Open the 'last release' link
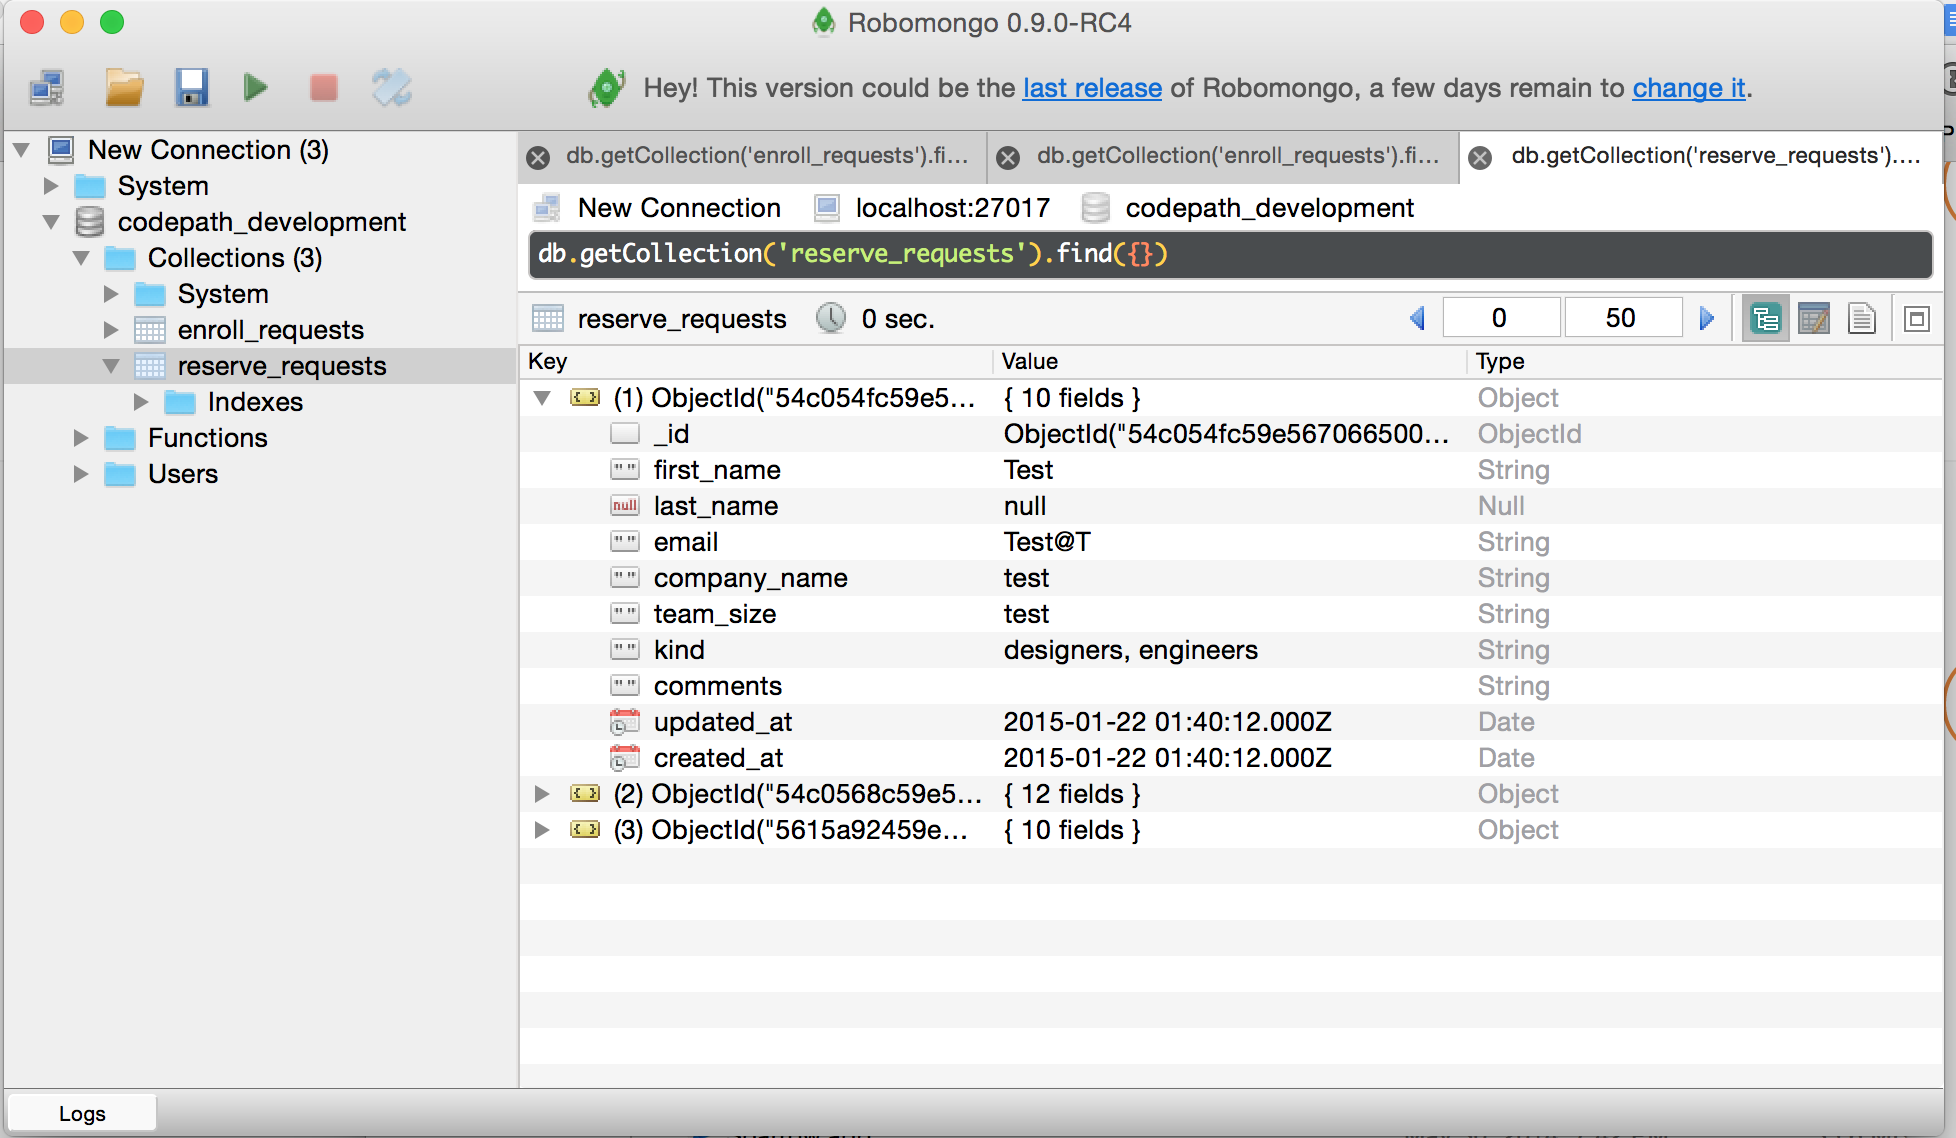 (x=1091, y=88)
